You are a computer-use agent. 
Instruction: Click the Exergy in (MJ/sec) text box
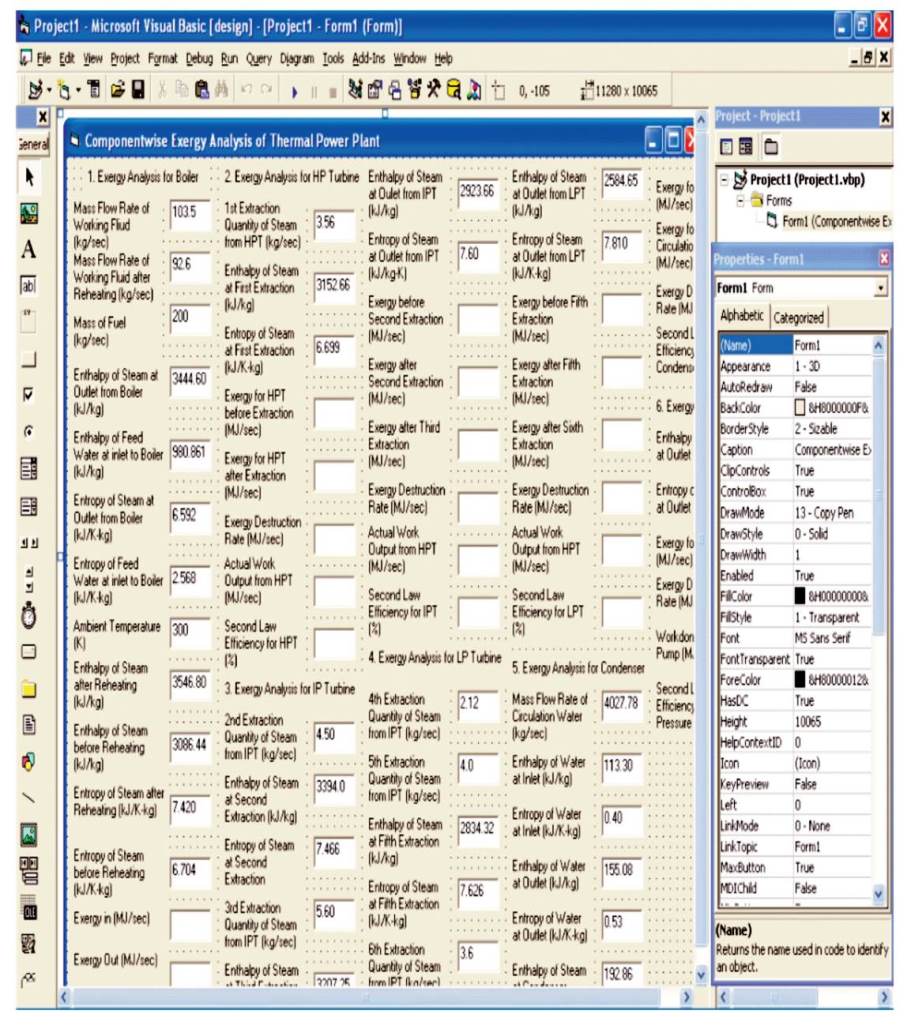tap(190, 924)
